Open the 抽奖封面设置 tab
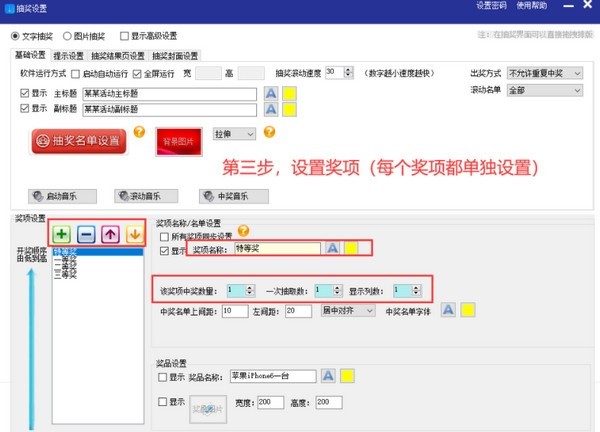The image size is (600, 432). click(x=175, y=56)
